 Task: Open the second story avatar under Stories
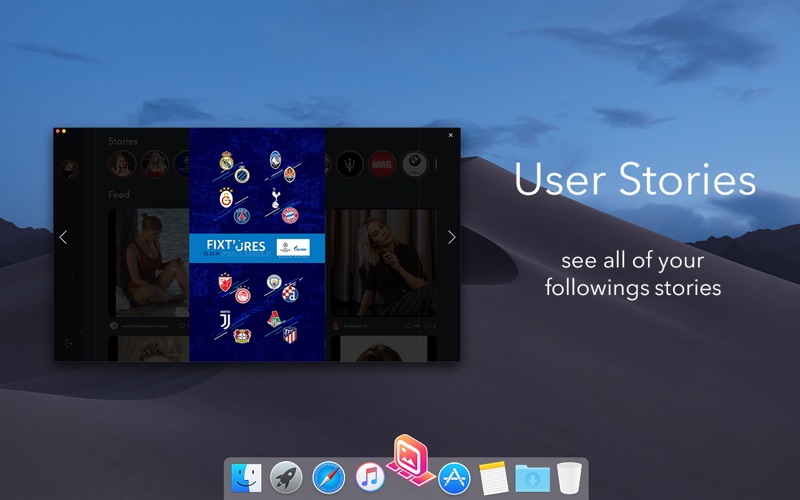(x=155, y=164)
